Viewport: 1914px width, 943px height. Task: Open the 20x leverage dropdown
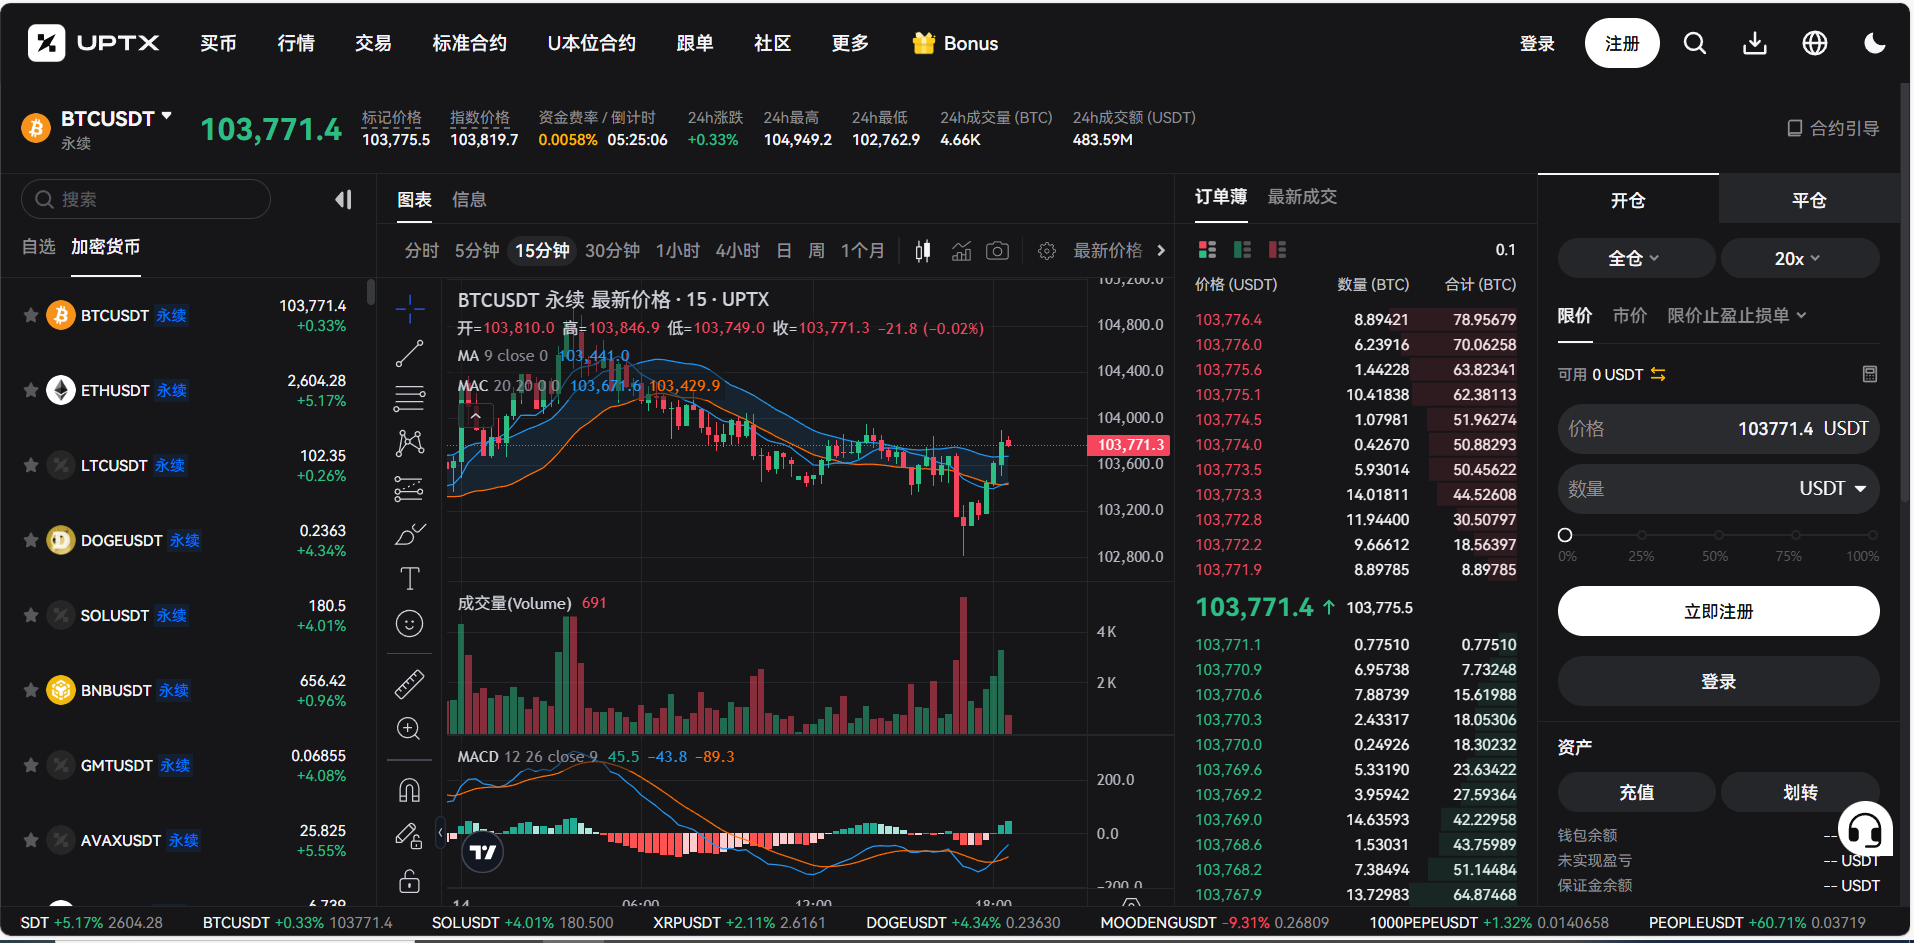1799,258
